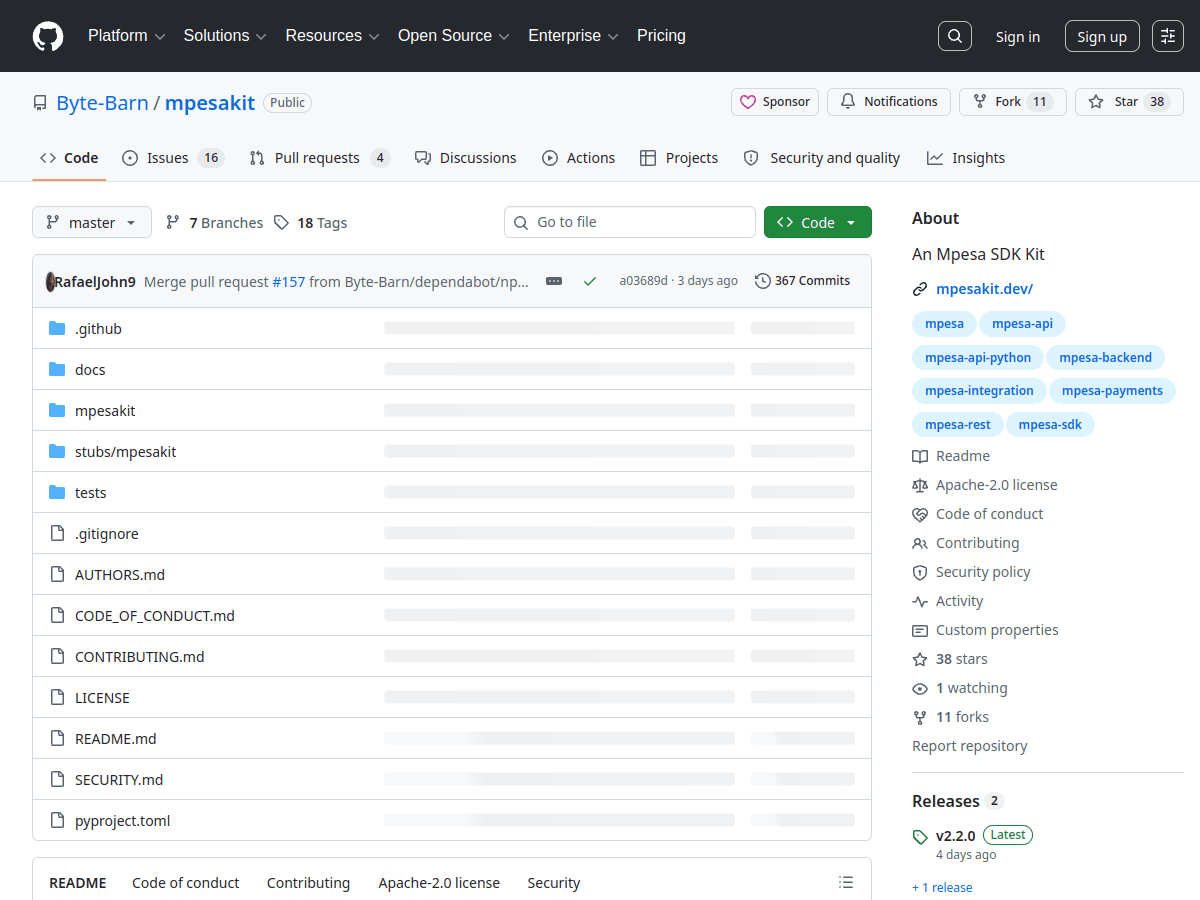Open commit hash a03689d
The image size is (1200, 900).
point(643,281)
